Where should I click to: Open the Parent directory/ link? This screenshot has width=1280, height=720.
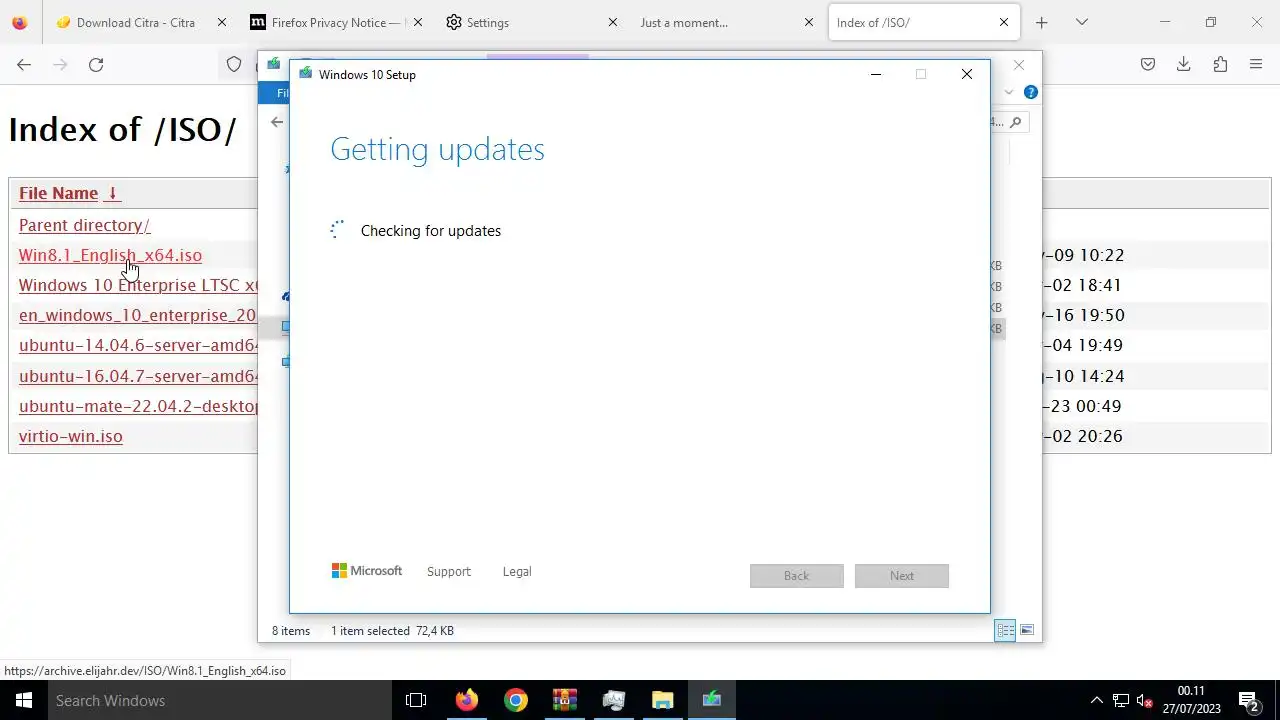click(84, 225)
